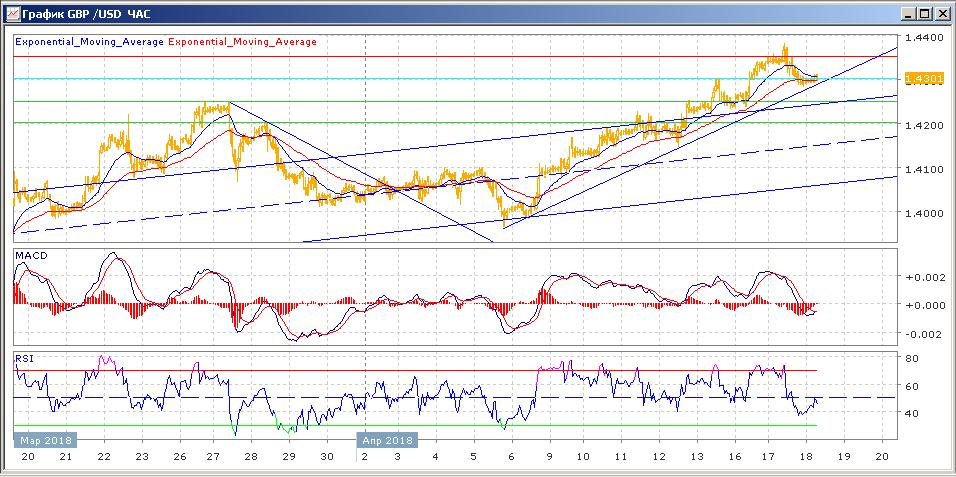This screenshot has width=956, height=477.
Task: Click the RSI 40 level axis label
Action: coord(912,412)
